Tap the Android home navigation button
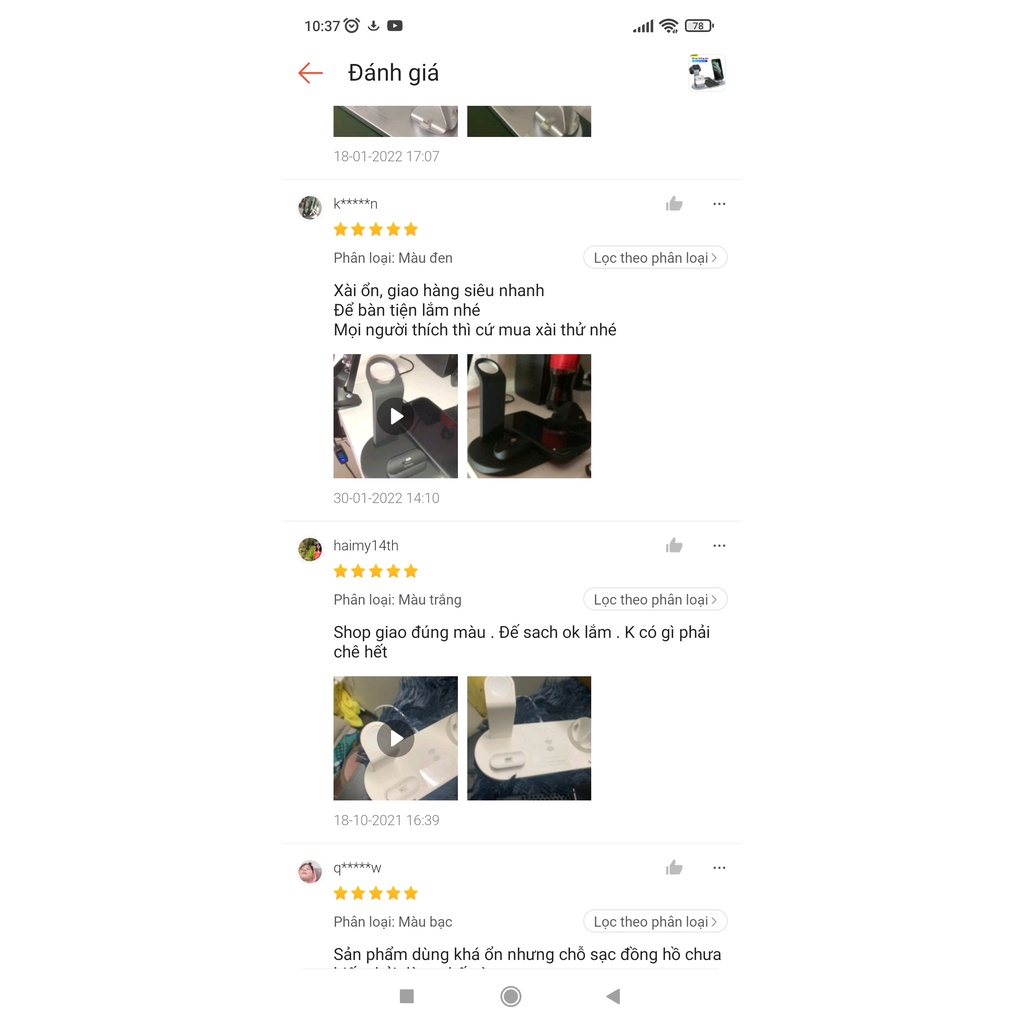 511,996
